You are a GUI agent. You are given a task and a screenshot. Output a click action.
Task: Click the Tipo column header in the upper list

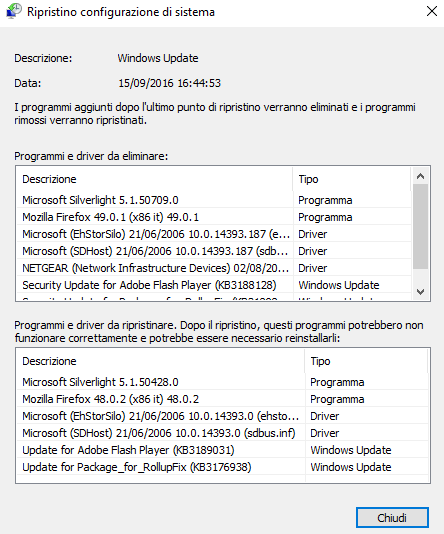(x=352, y=179)
